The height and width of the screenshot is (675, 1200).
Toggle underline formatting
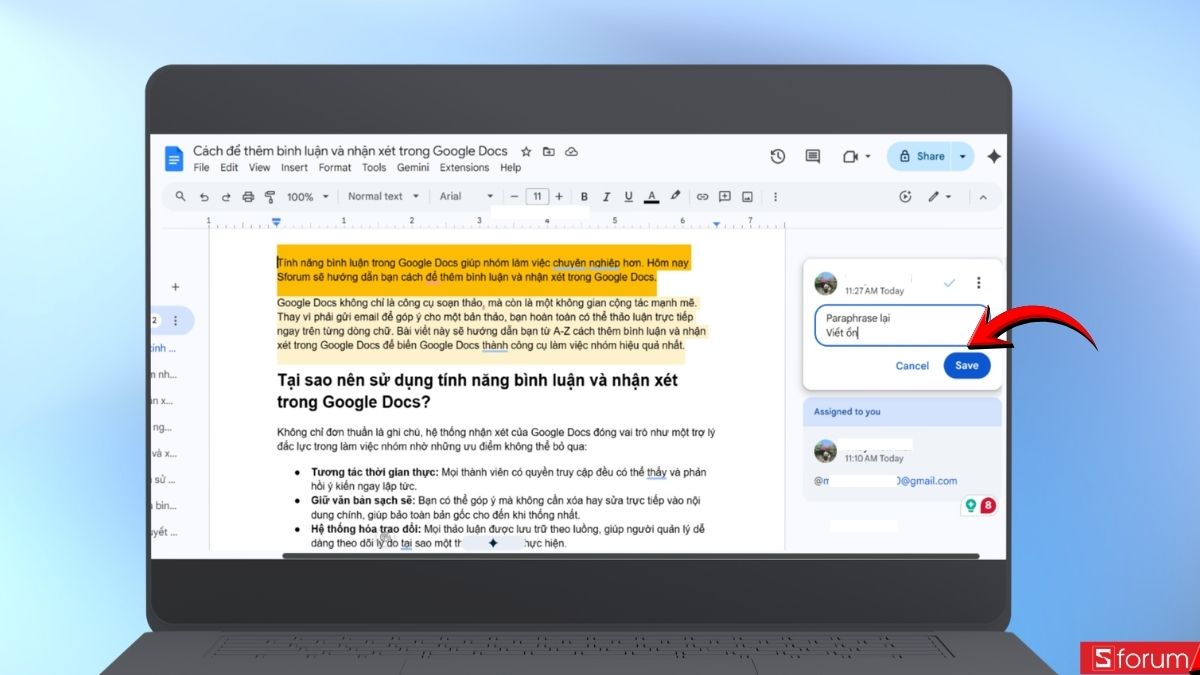pyautogui.click(x=628, y=196)
